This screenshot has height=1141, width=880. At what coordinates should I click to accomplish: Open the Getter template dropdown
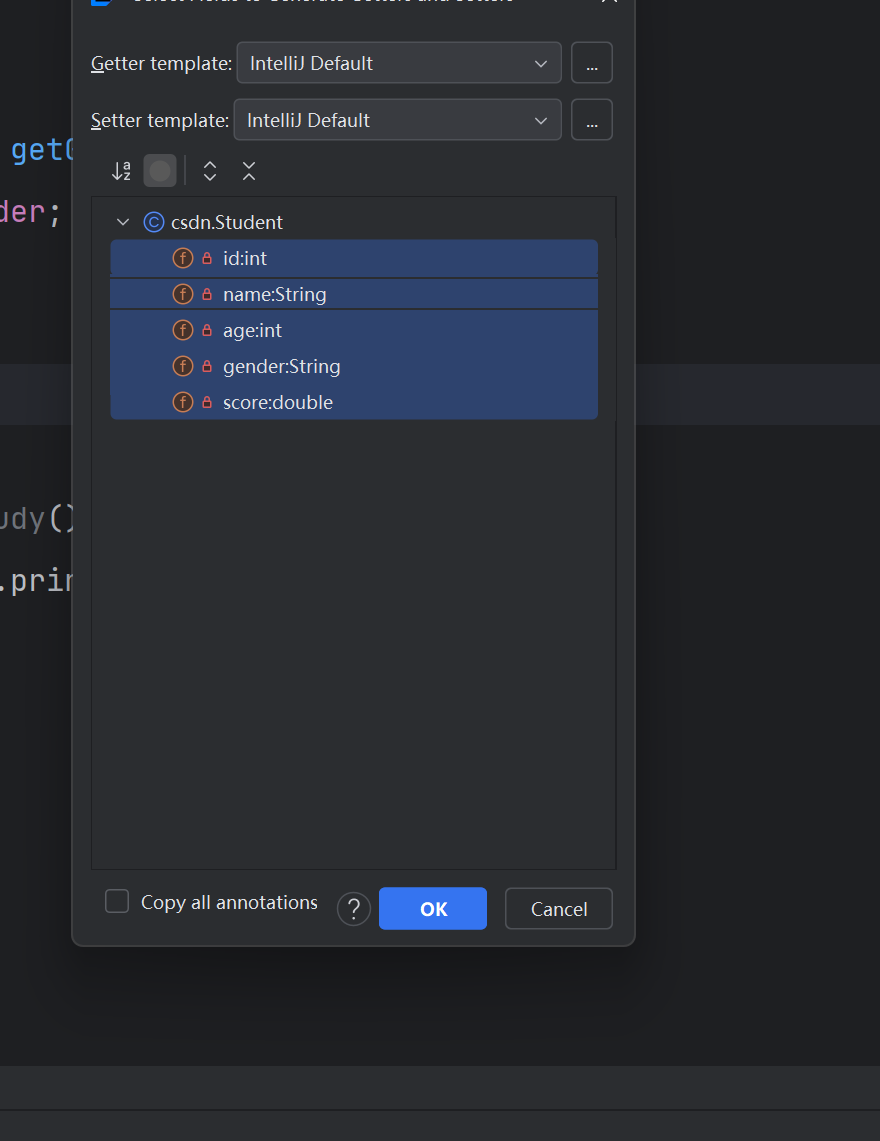pyautogui.click(x=399, y=63)
